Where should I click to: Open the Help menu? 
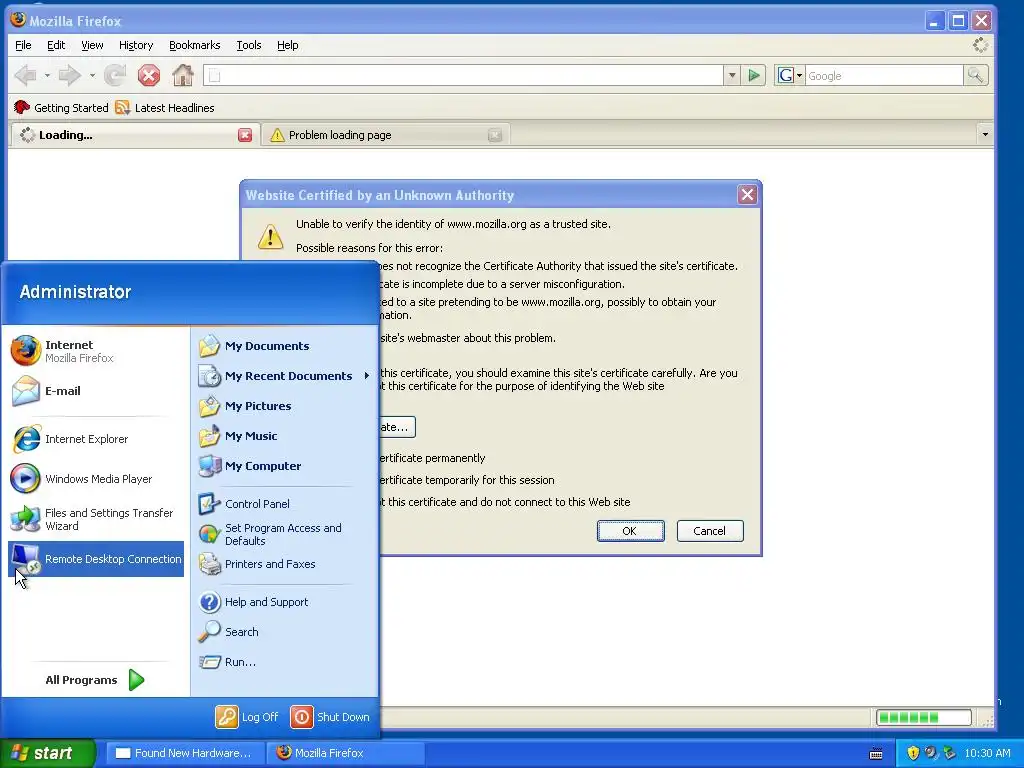[287, 45]
